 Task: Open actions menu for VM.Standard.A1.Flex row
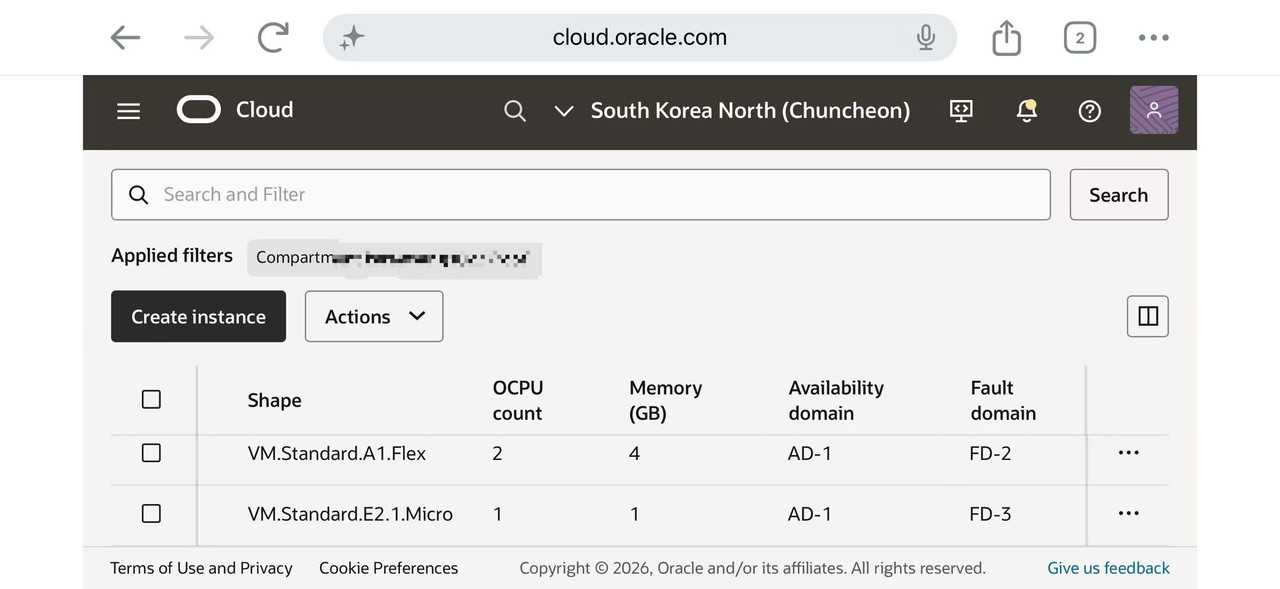(x=1129, y=453)
